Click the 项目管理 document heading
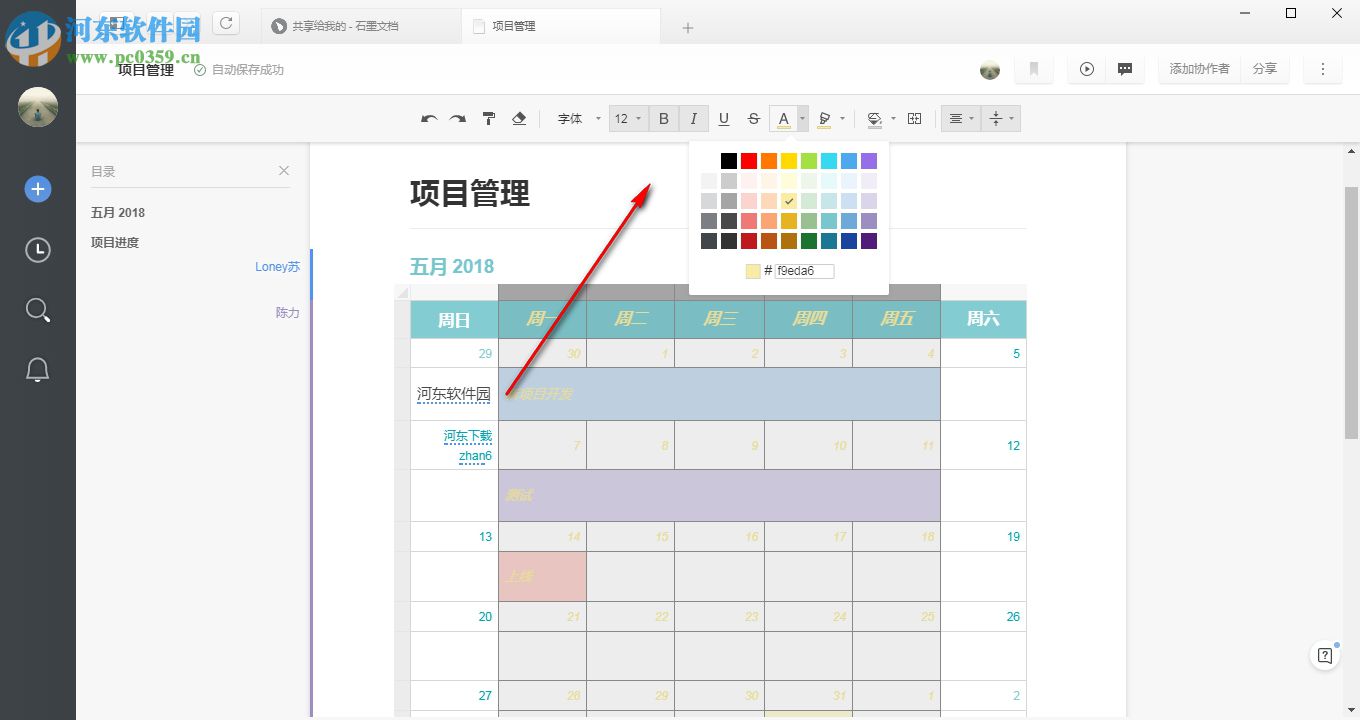The height and width of the screenshot is (720, 1360). click(470, 194)
